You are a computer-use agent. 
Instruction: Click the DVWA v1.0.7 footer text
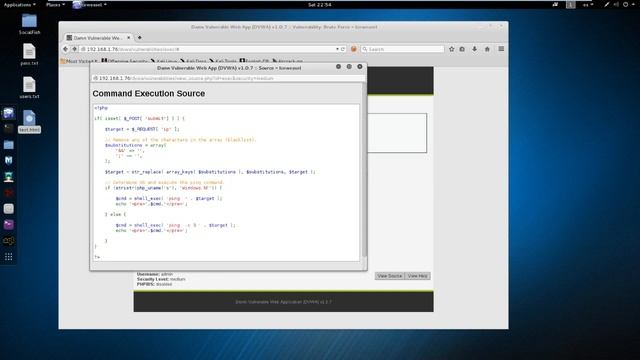283,302
